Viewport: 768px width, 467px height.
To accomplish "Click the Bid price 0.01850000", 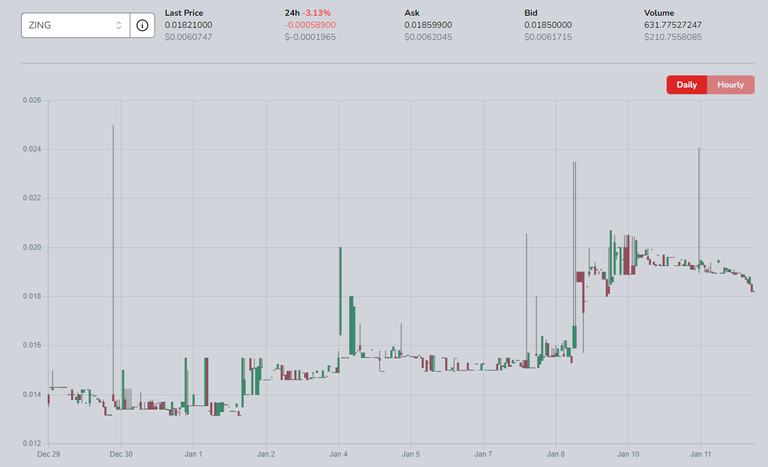I will point(548,25).
